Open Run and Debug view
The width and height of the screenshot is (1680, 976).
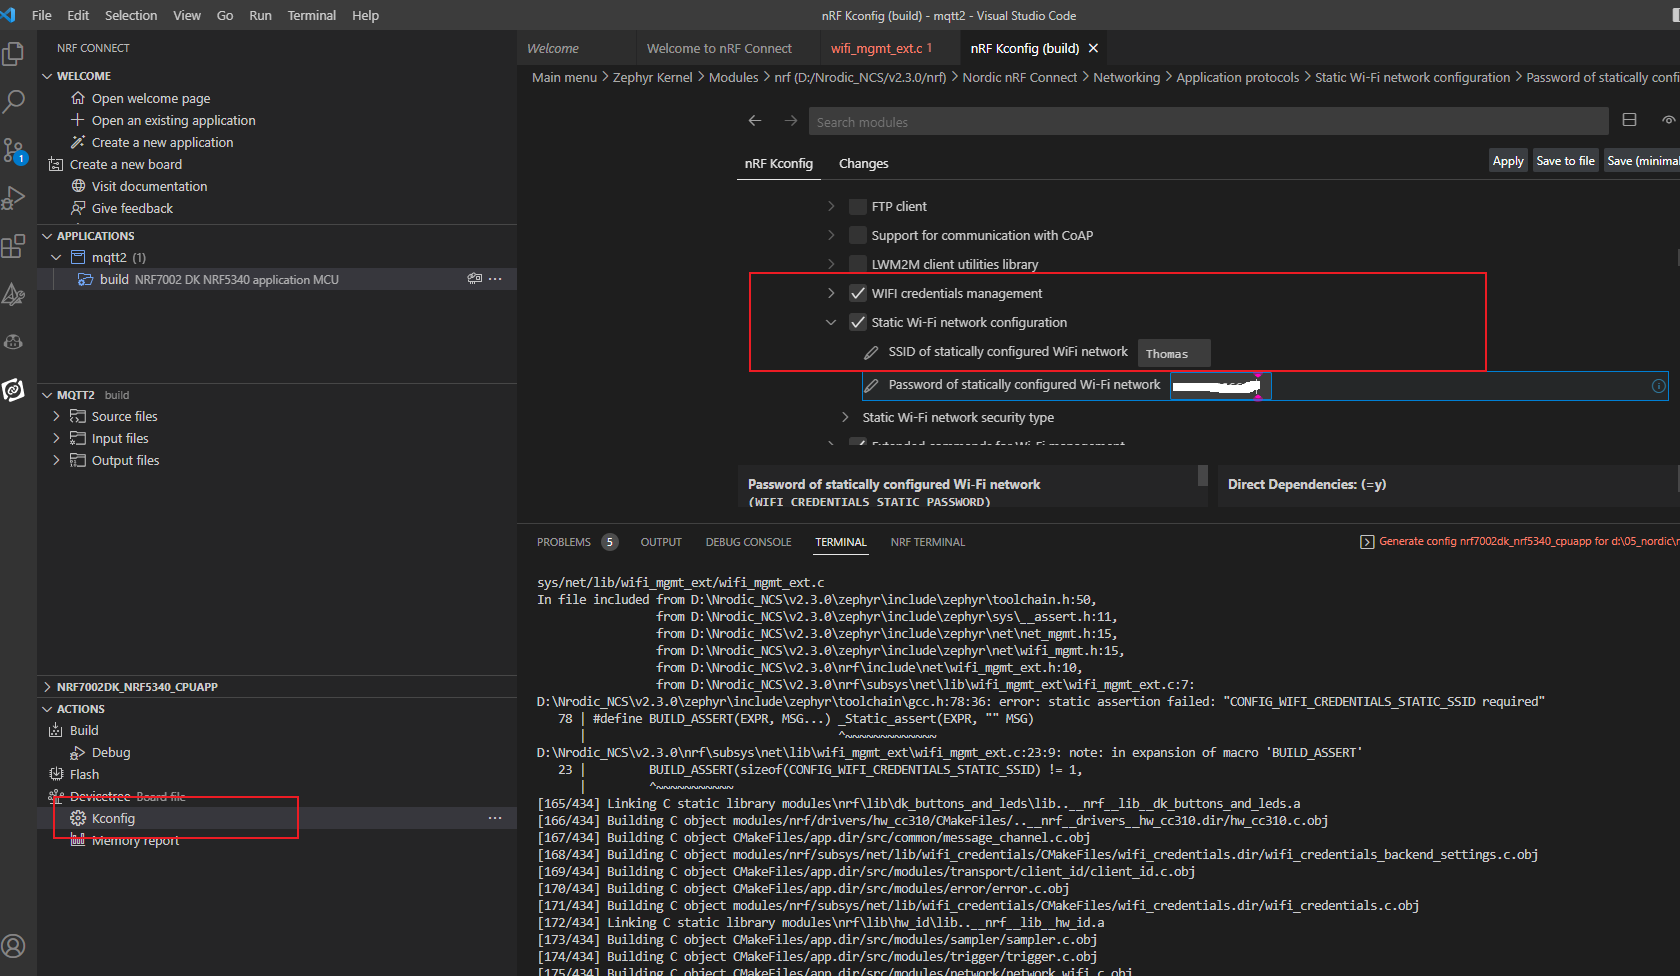(14, 198)
